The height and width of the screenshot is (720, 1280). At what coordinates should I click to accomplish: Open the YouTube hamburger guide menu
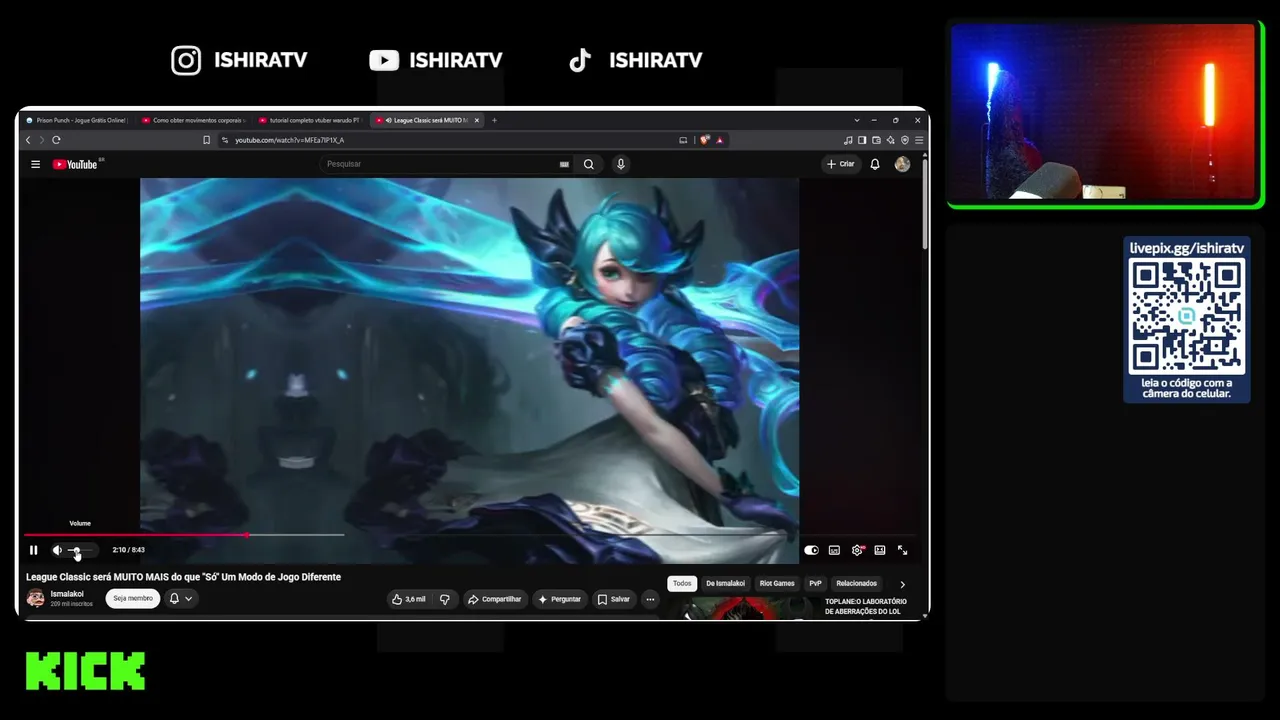[x=35, y=164]
